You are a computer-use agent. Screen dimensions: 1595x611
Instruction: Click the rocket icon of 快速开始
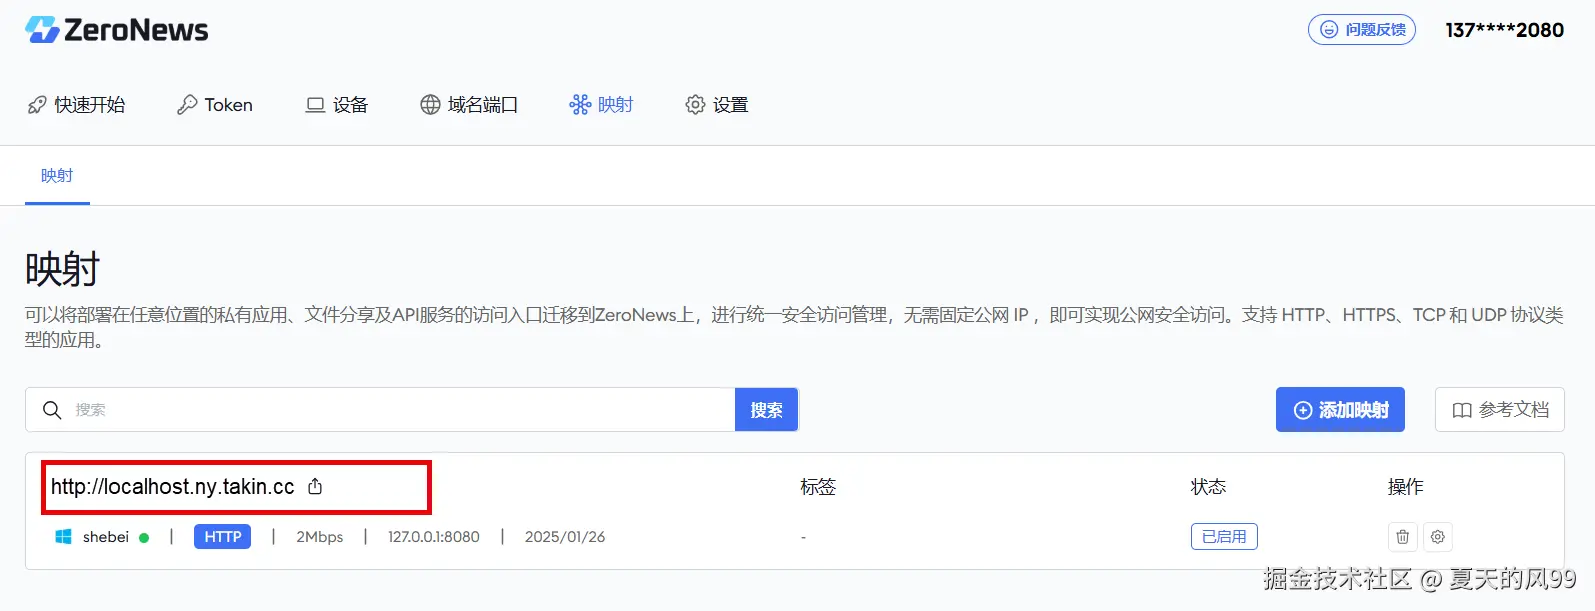click(x=37, y=105)
